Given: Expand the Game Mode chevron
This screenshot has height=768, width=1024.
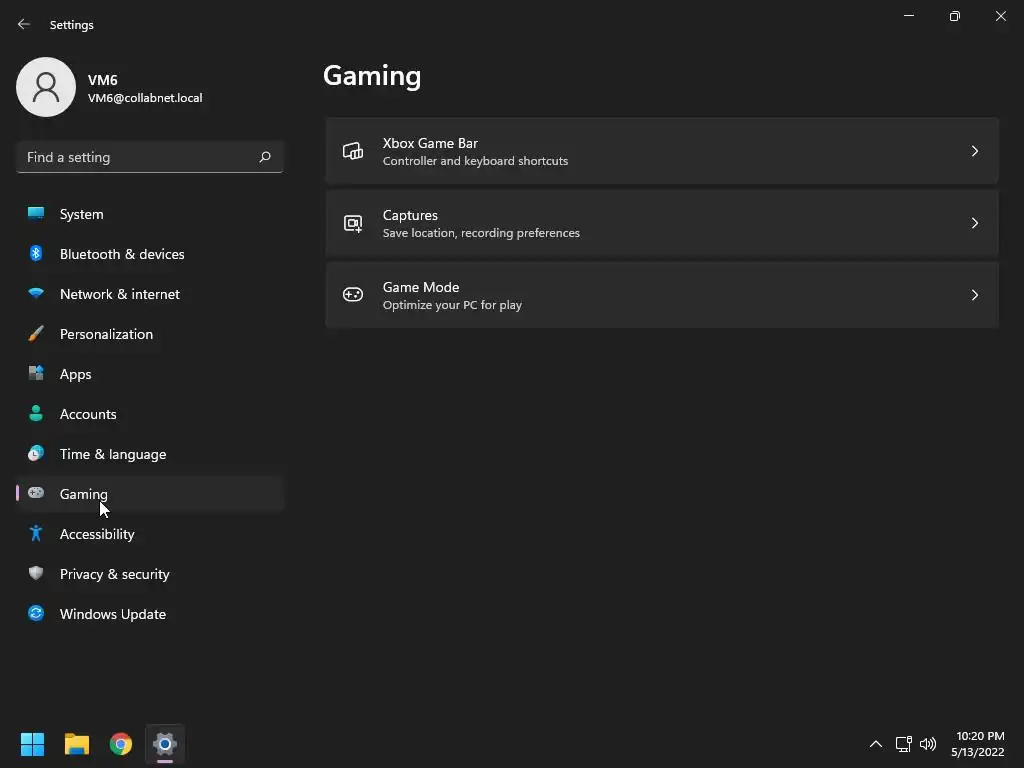Looking at the screenshot, I should point(974,295).
